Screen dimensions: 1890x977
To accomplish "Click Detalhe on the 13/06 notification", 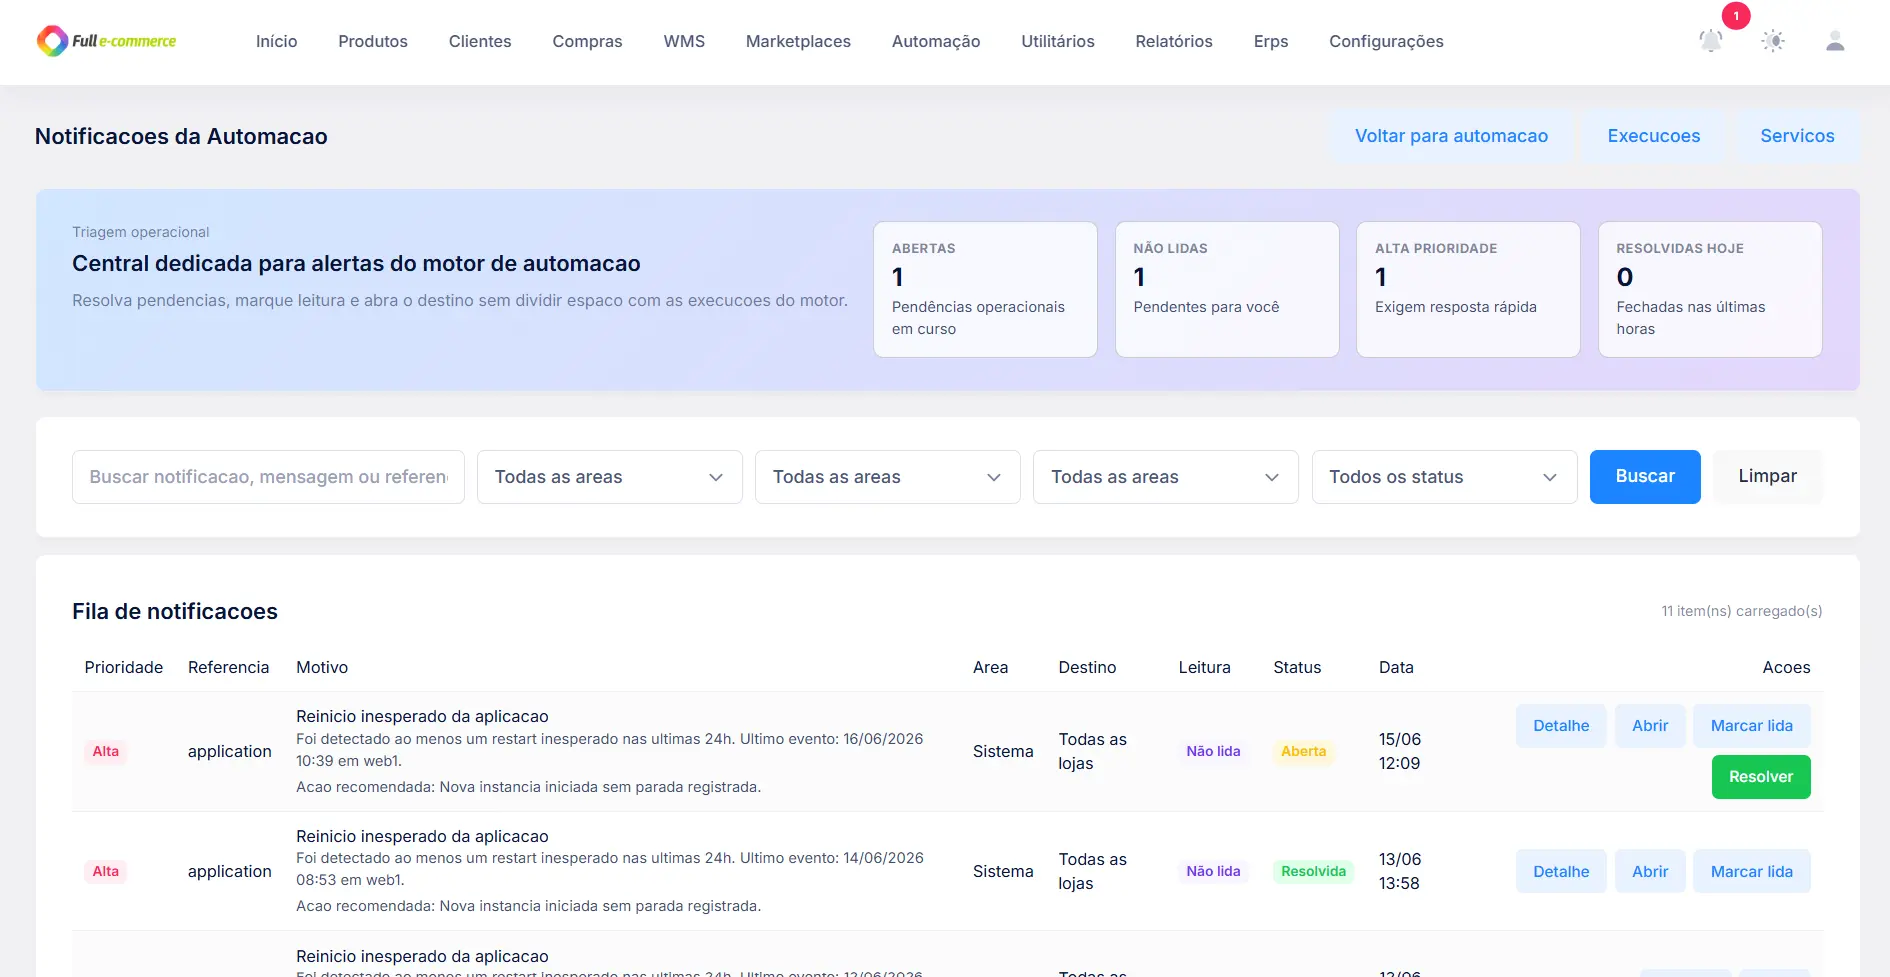I will pos(1561,872).
